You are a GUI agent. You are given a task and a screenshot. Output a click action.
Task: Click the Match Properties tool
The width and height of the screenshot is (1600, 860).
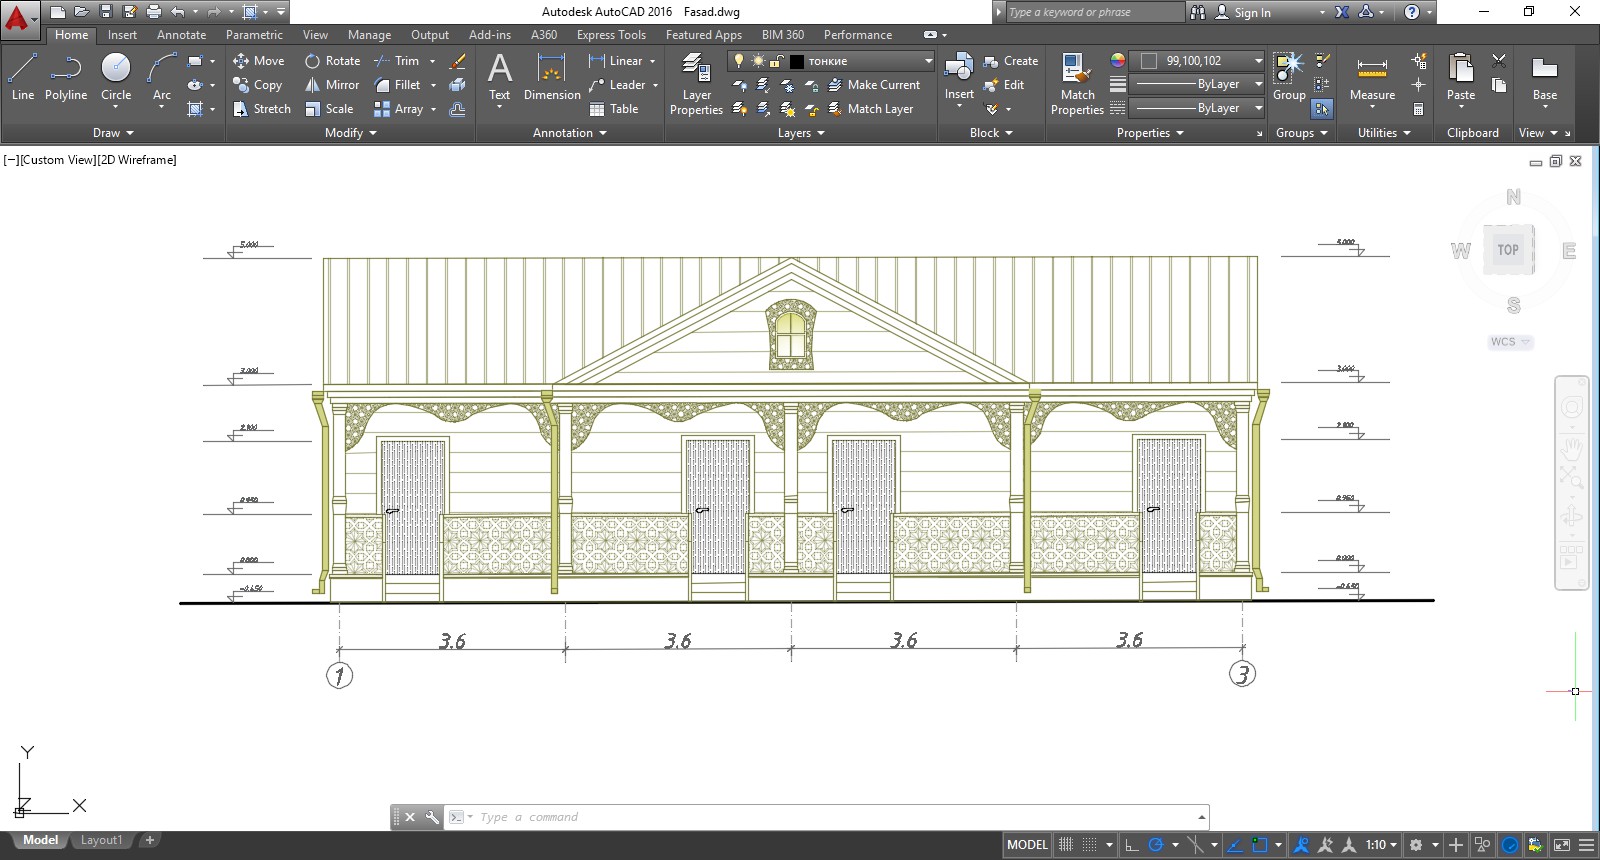pyautogui.click(x=1077, y=84)
